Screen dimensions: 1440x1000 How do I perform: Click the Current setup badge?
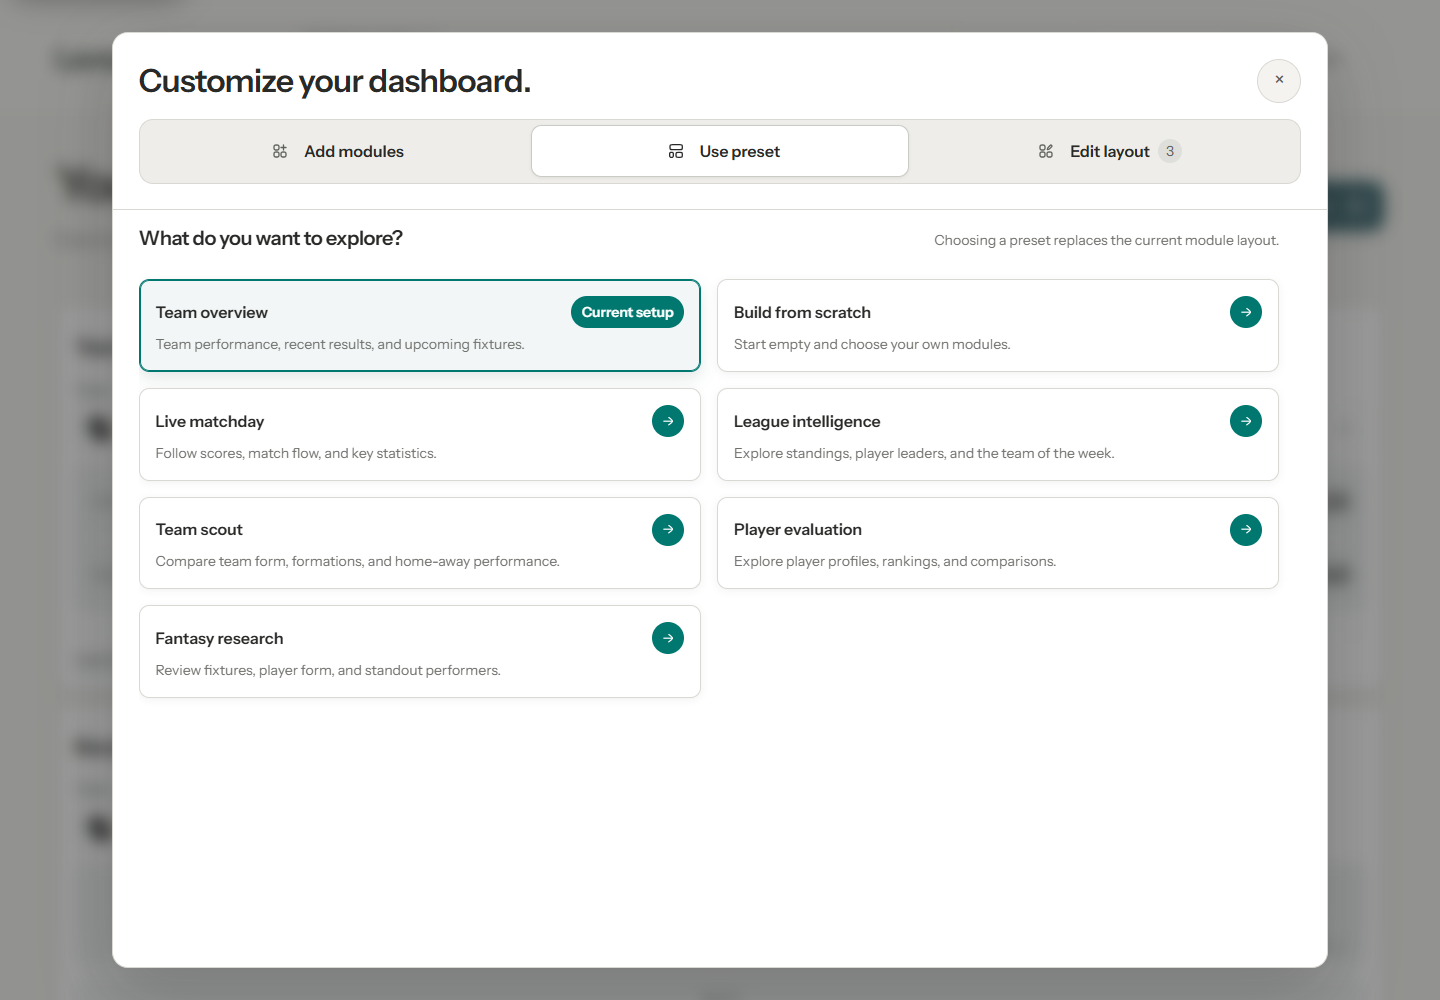tap(628, 312)
